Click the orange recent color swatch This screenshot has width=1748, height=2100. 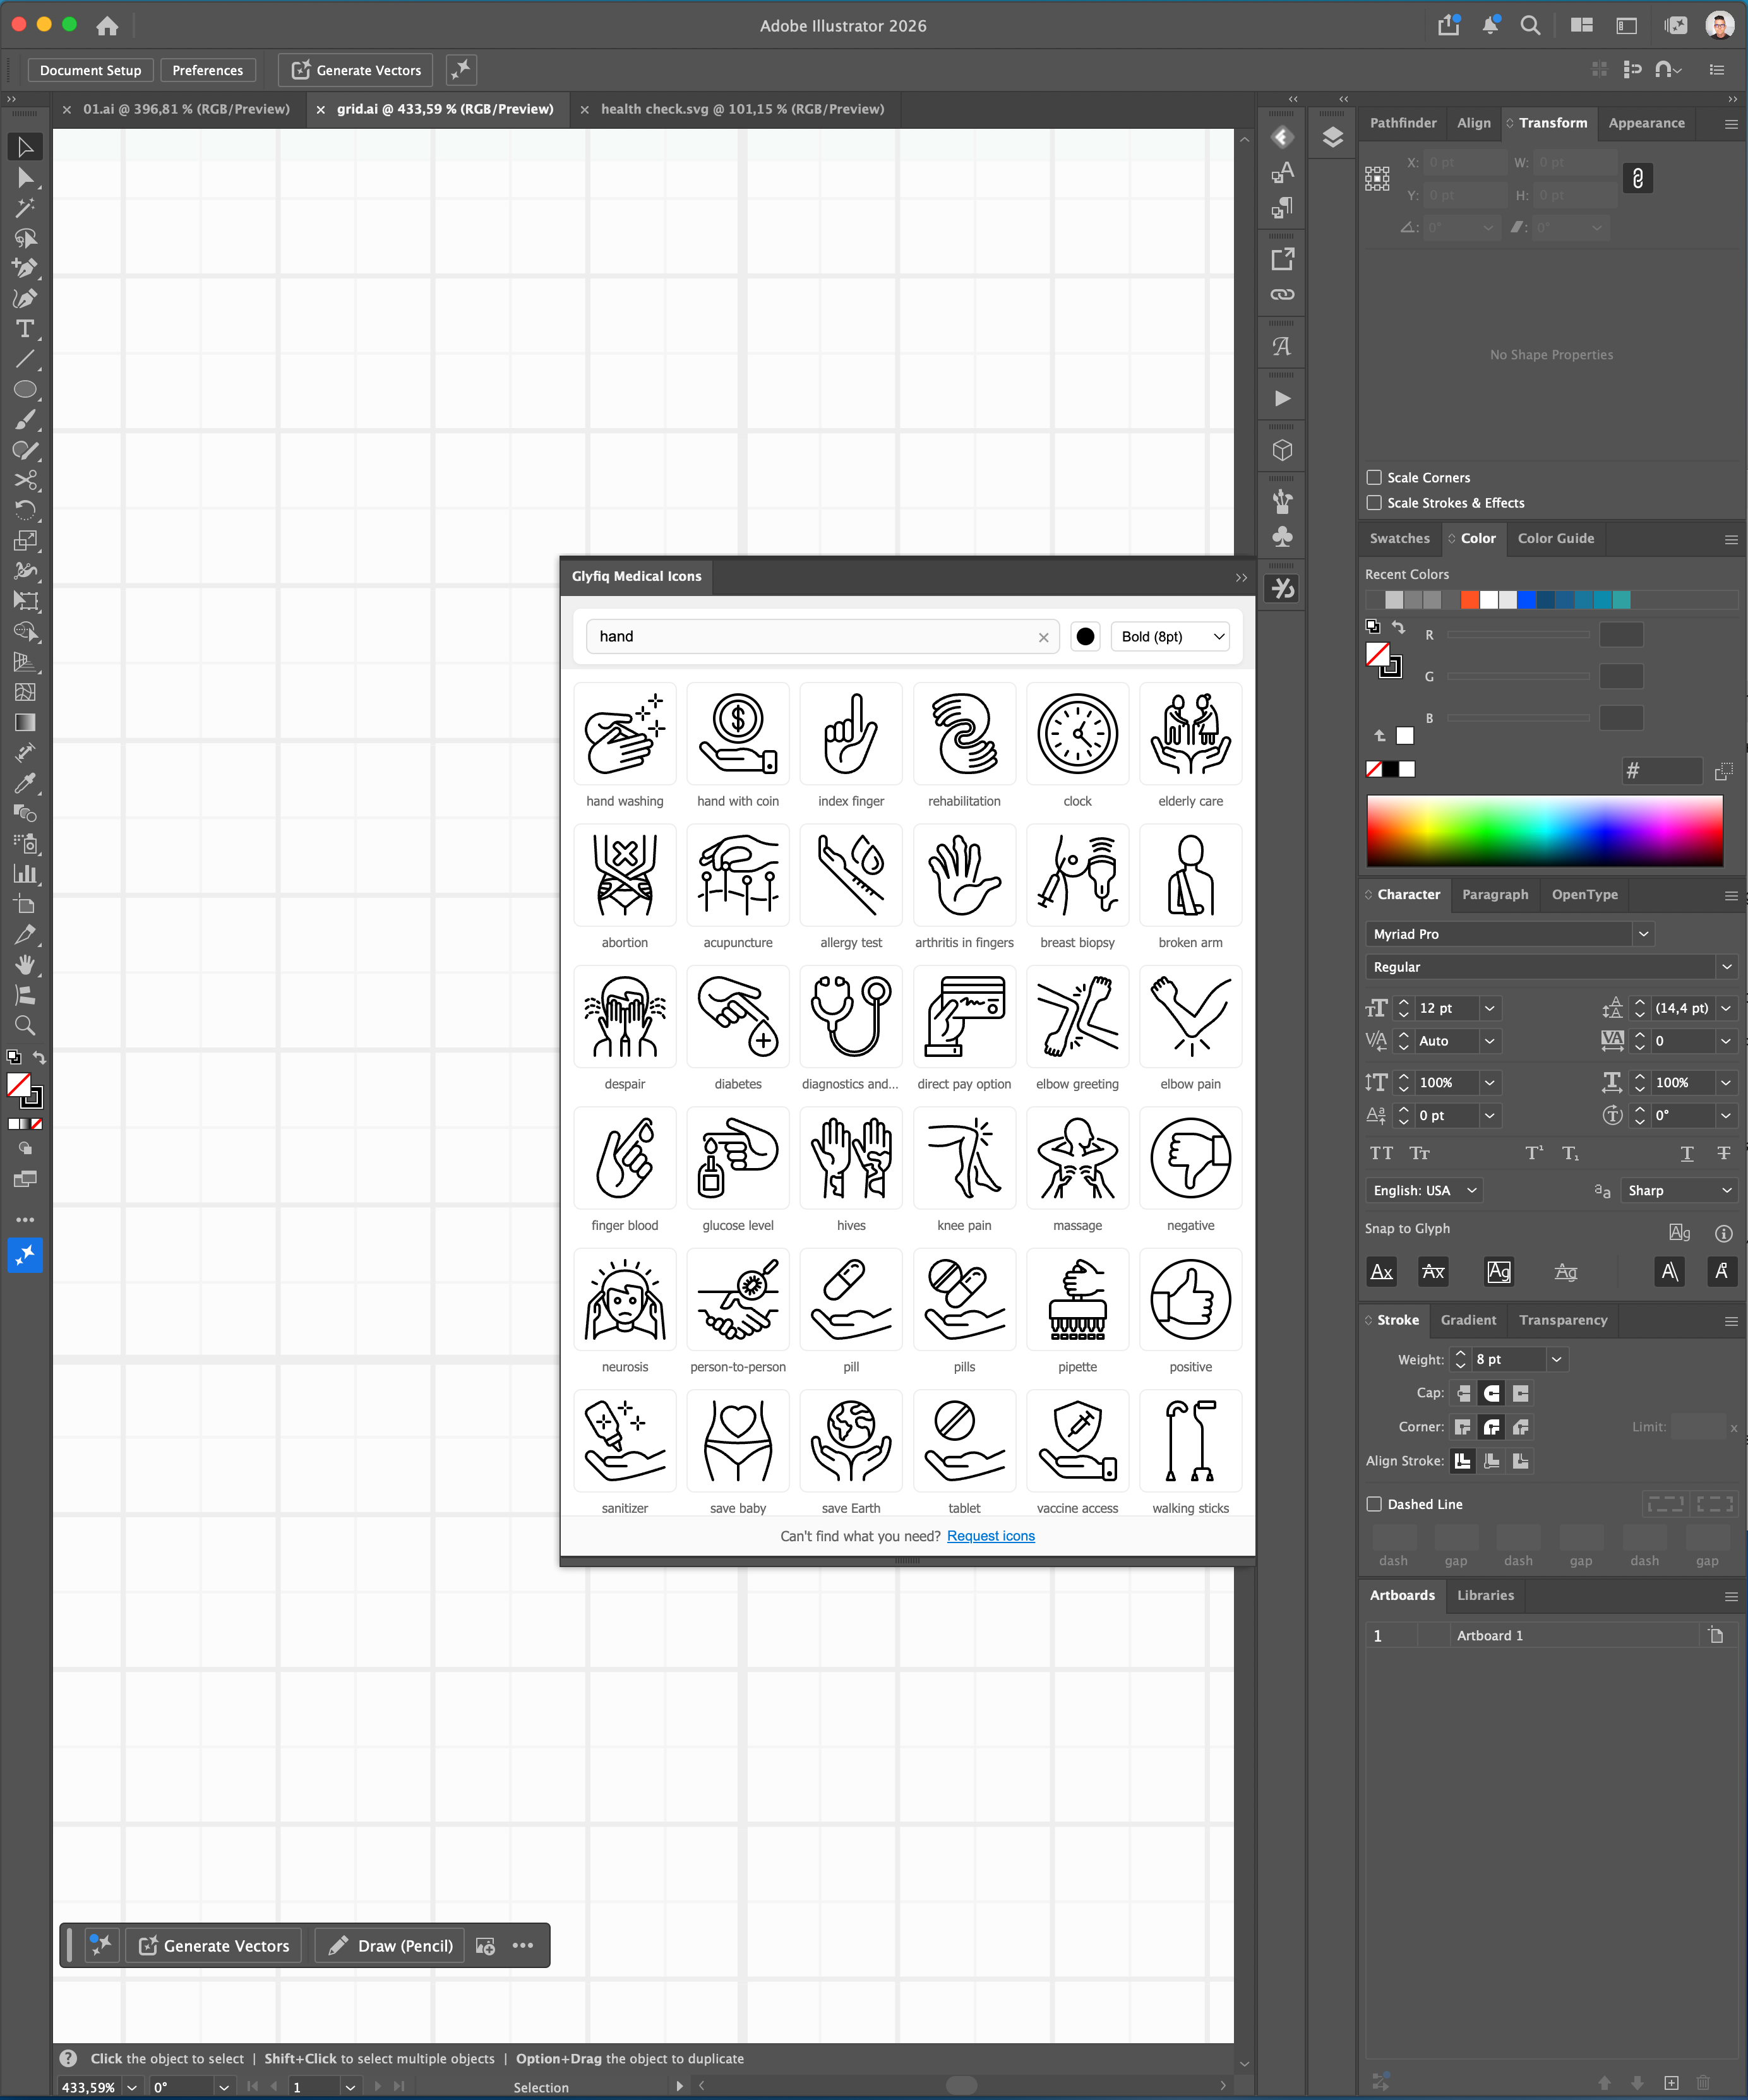1470,600
